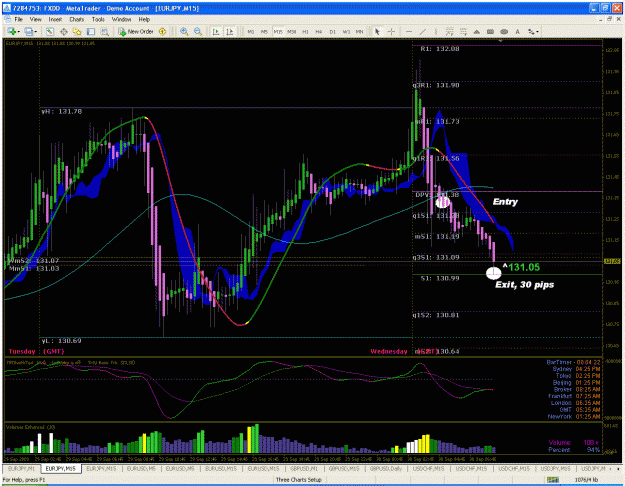Switch chart to H4 timeframe
This screenshot has height=486, width=625.
(318, 31)
